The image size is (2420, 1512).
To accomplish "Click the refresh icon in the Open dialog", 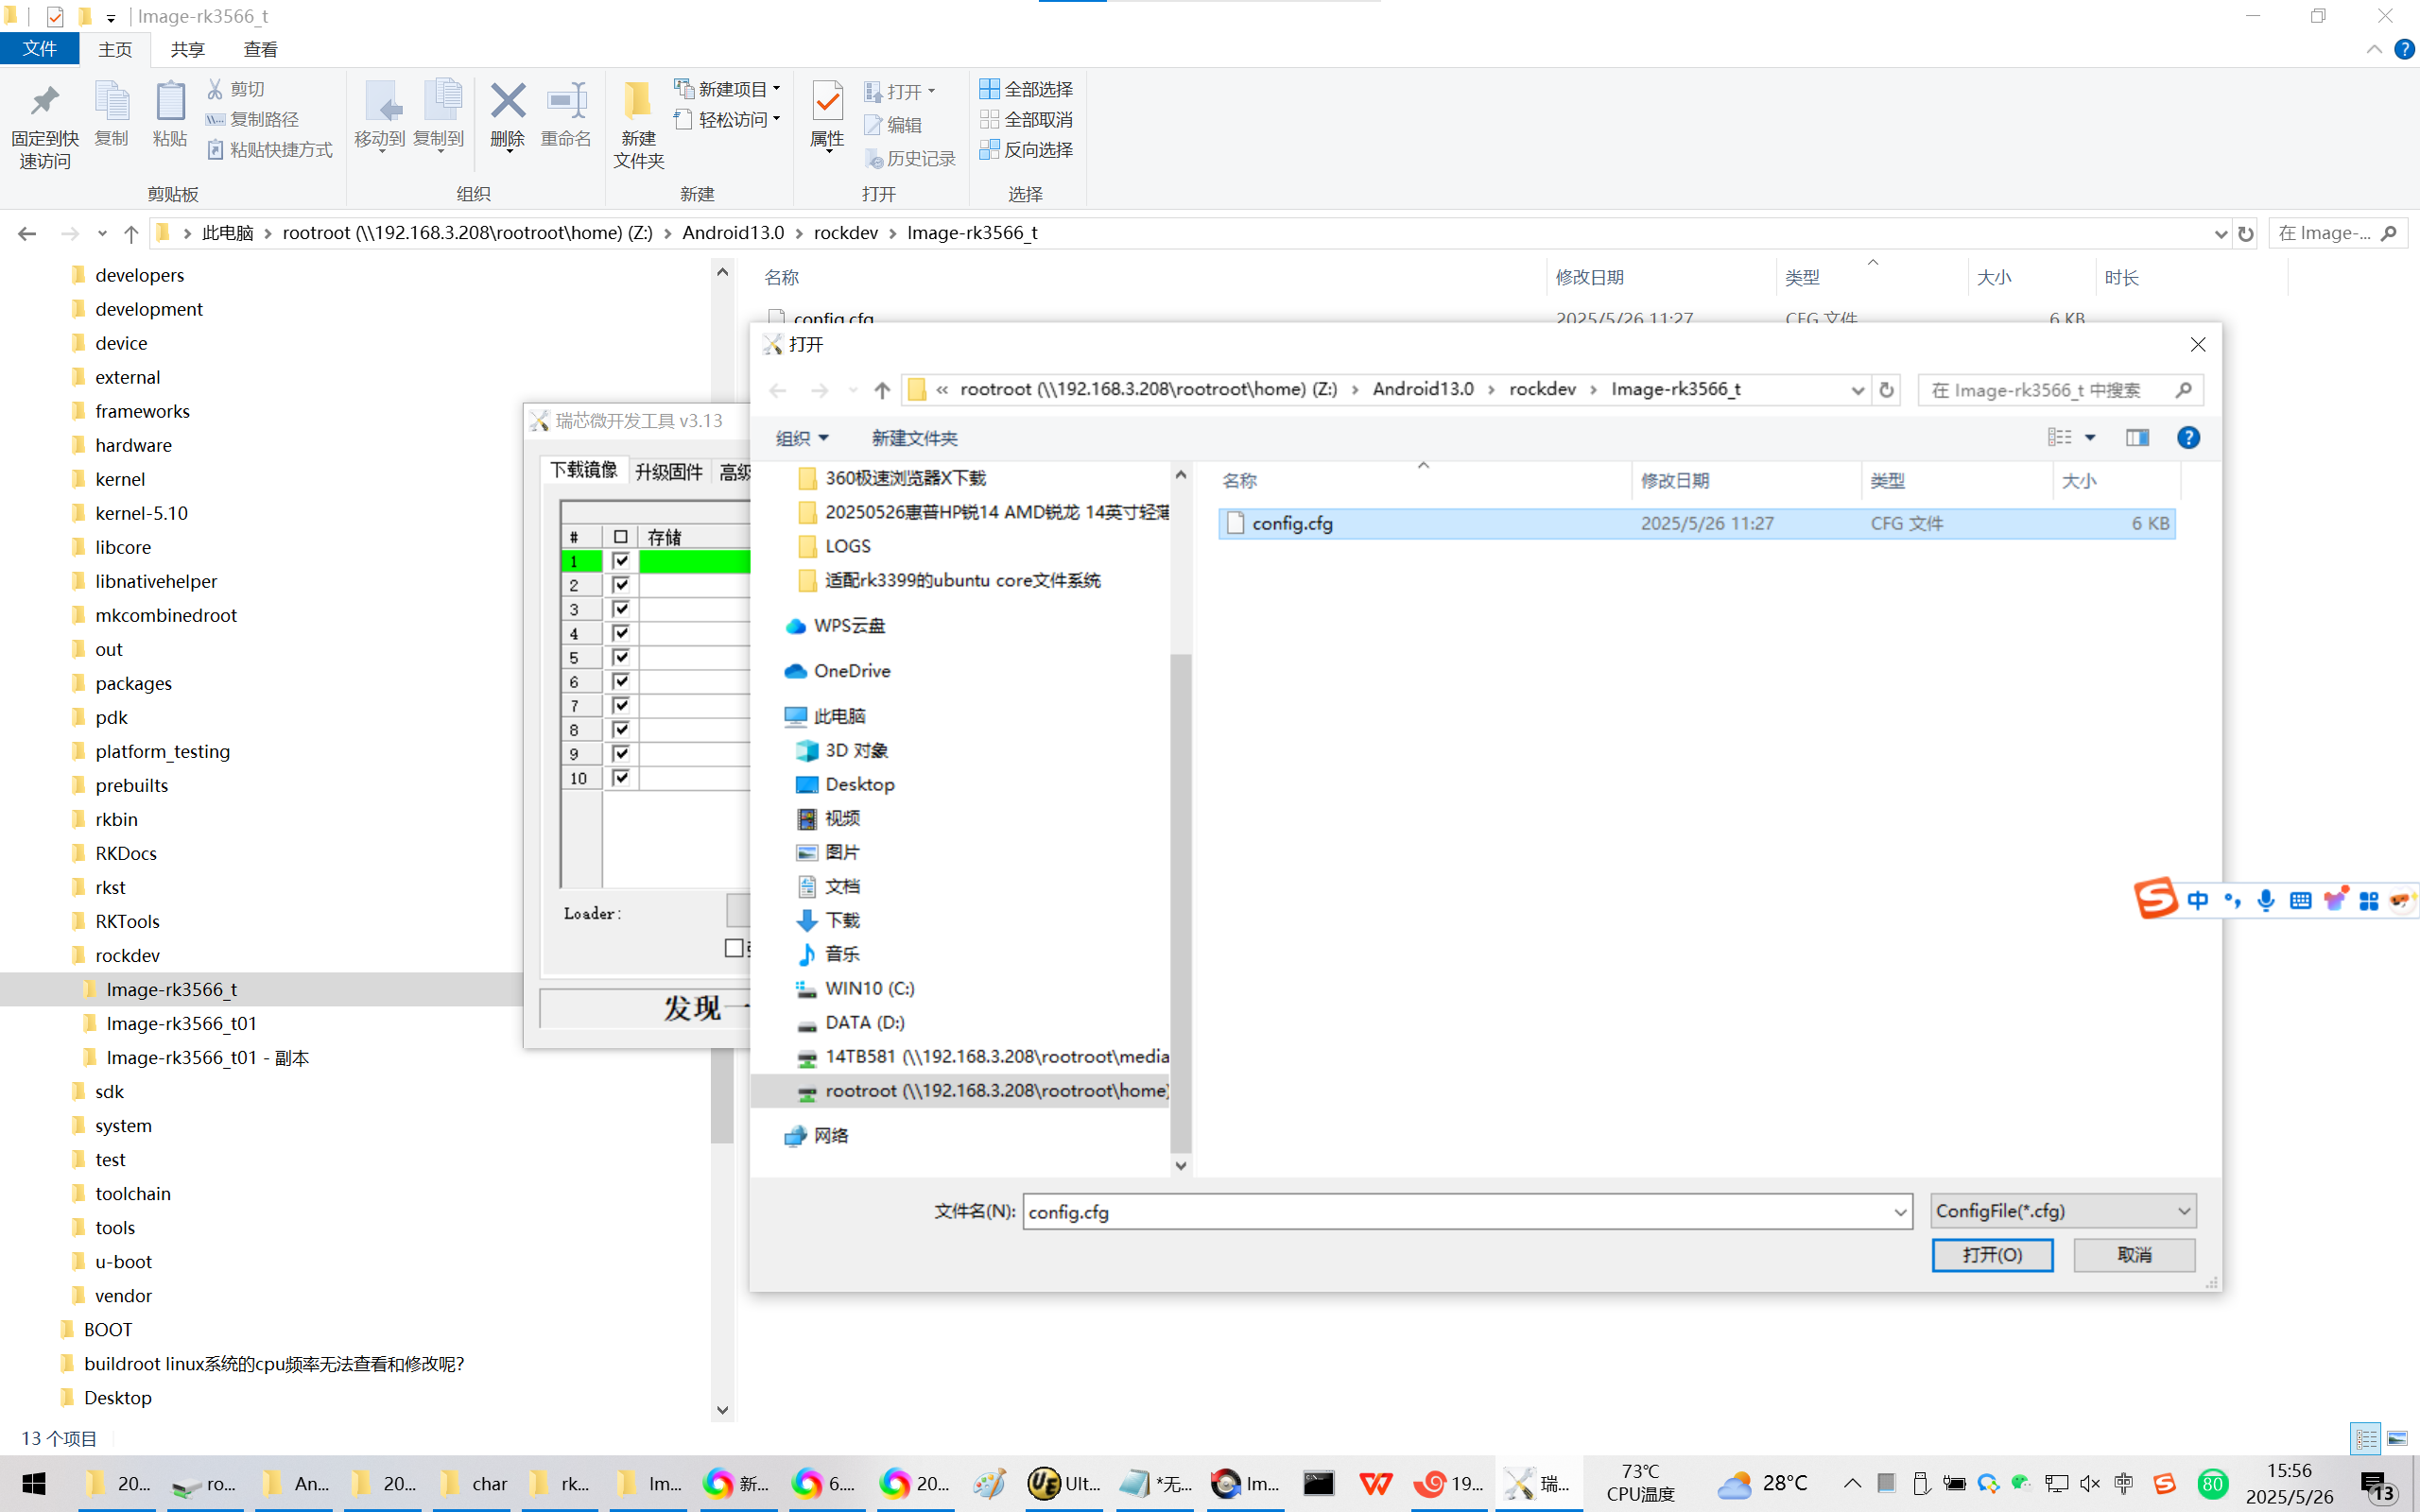I will [x=1886, y=390].
